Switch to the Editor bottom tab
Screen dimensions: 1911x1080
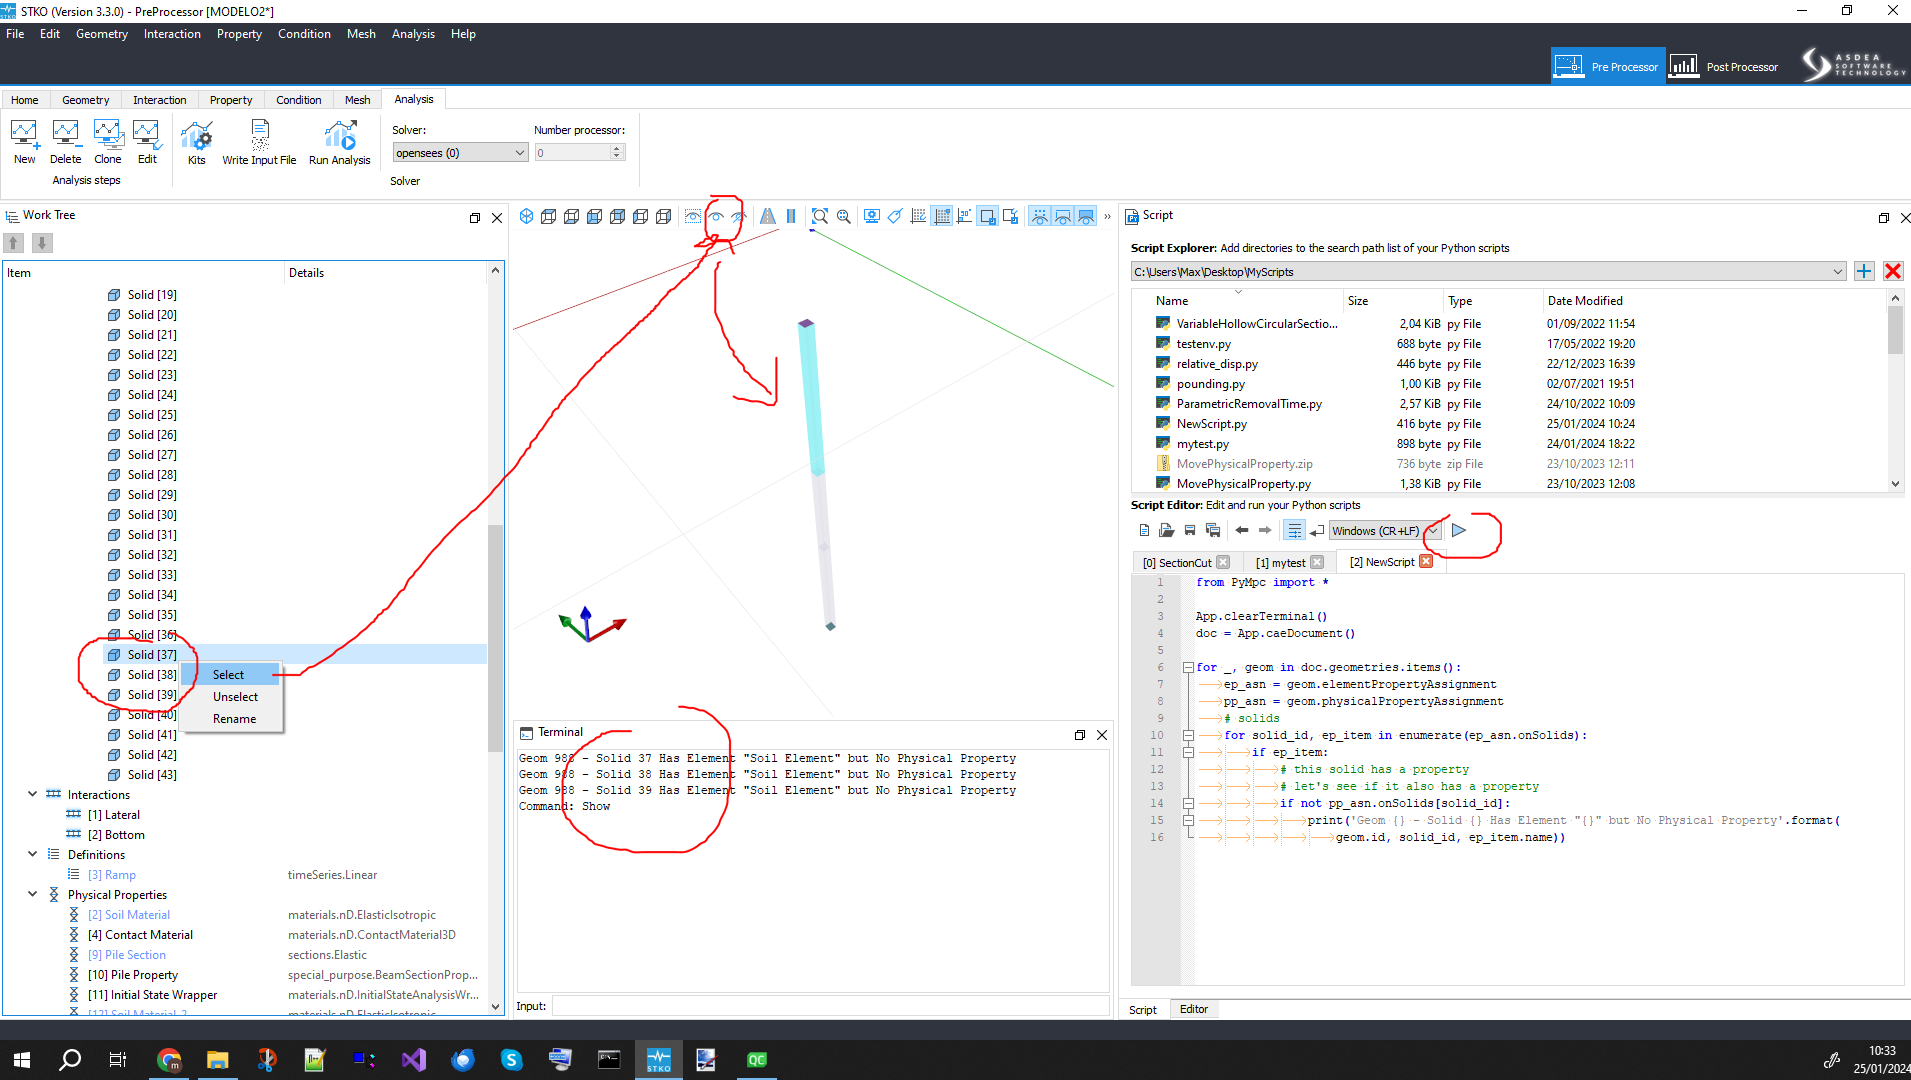pos(1194,1009)
